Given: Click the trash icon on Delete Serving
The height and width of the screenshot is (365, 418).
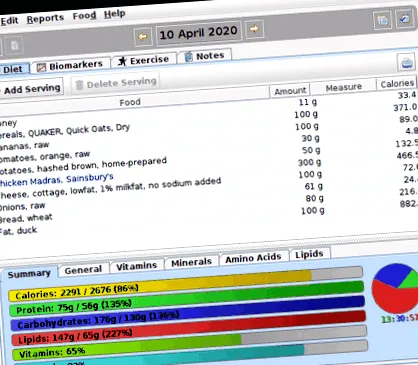Looking at the screenshot, I should [x=79, y=85].
